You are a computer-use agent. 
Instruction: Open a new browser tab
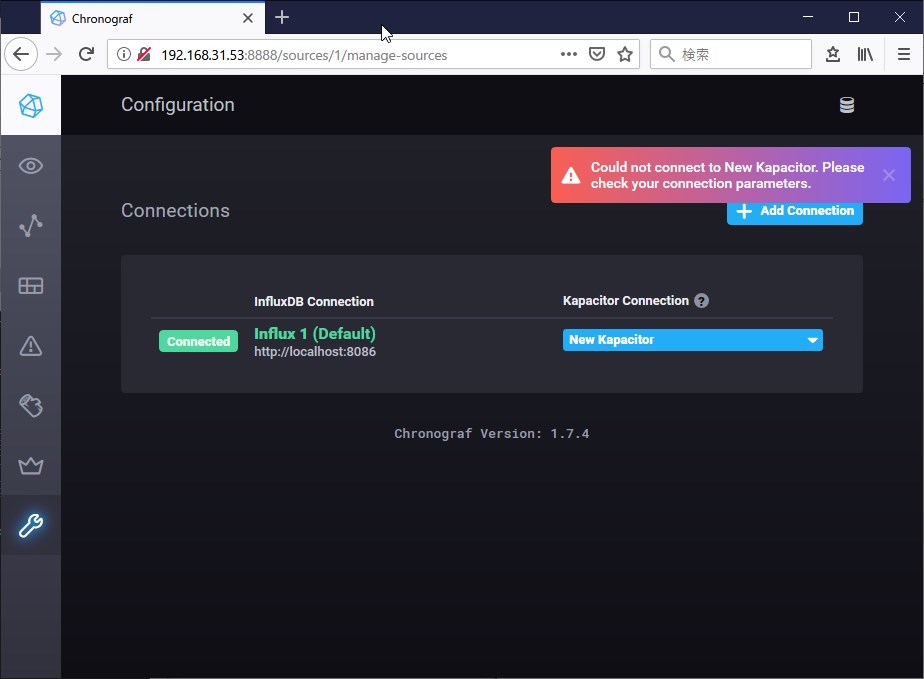tap(282, 17)
